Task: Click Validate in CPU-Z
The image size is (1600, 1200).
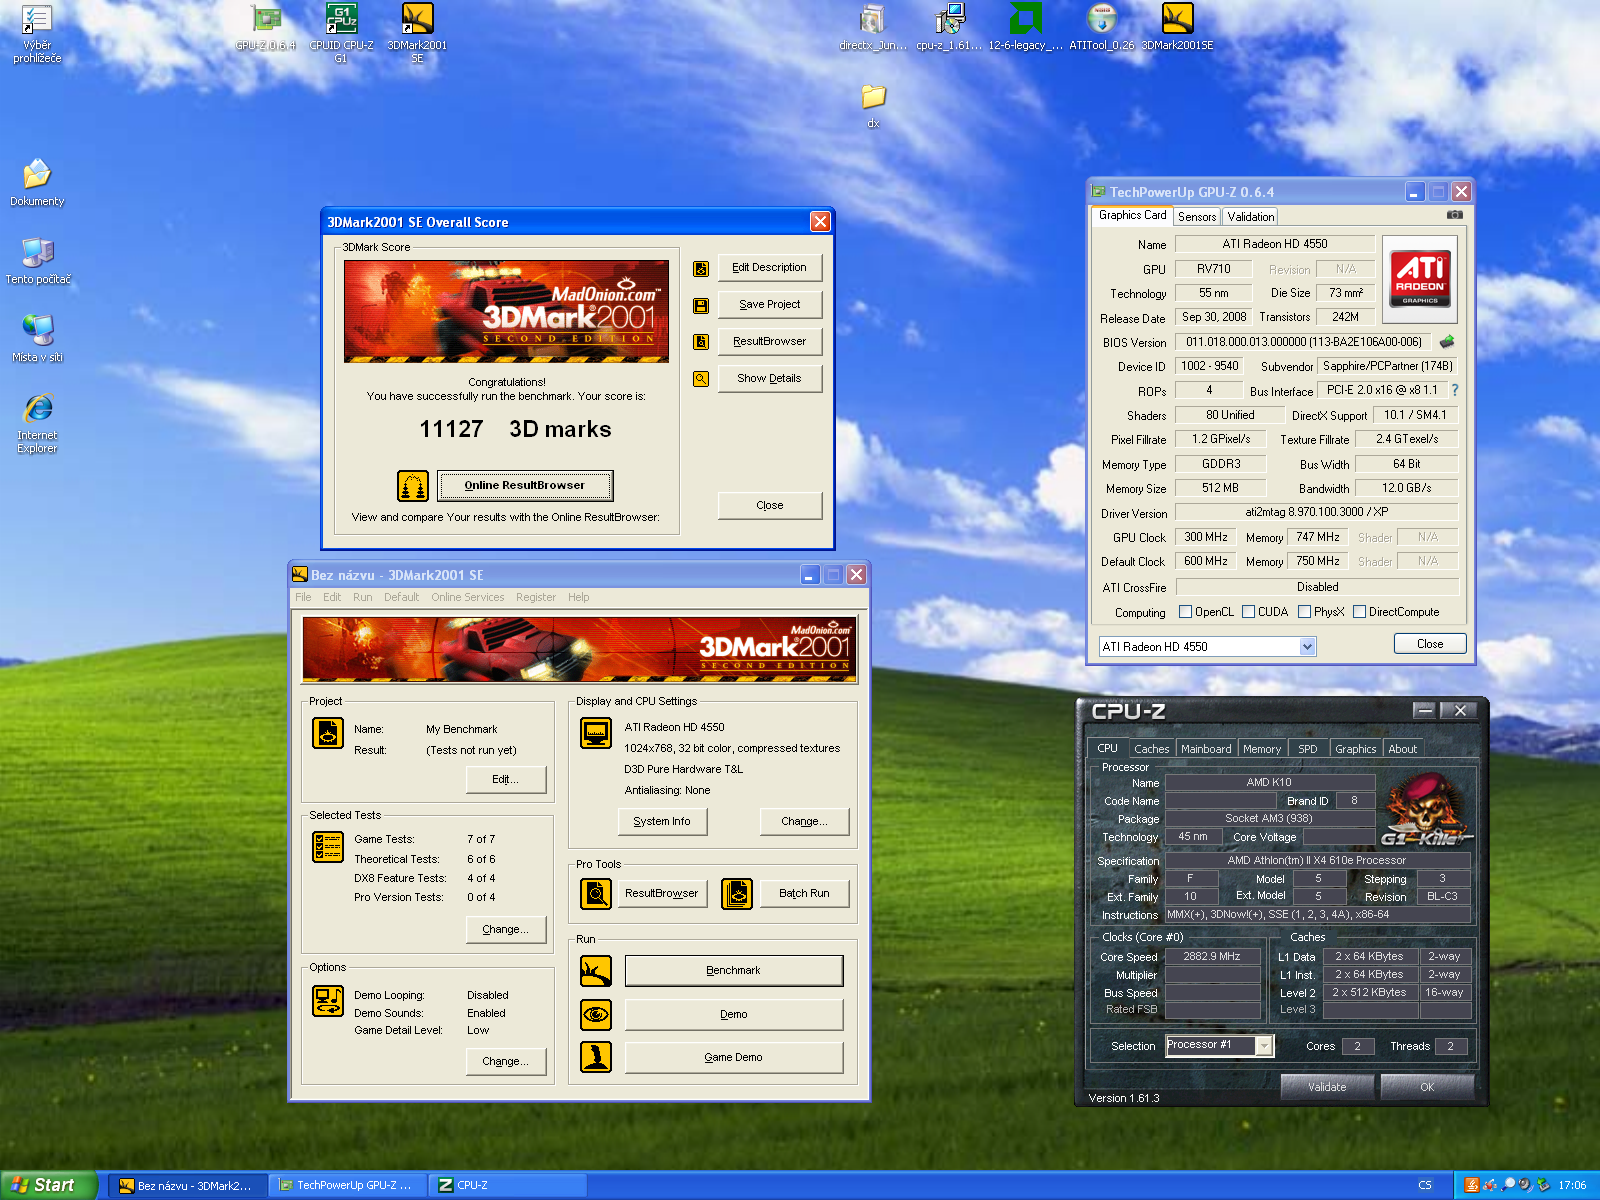Action: tap(1327, 1087)
